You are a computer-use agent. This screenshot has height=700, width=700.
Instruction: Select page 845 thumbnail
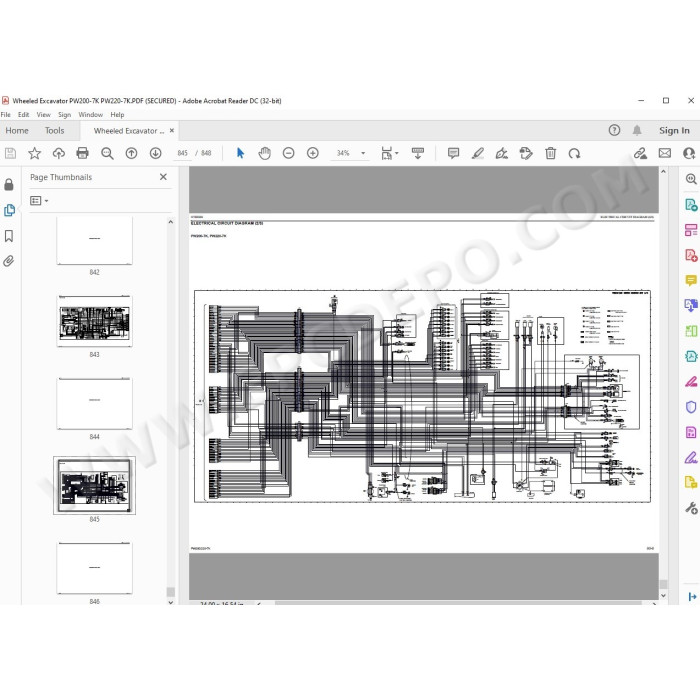click(95, 485)
